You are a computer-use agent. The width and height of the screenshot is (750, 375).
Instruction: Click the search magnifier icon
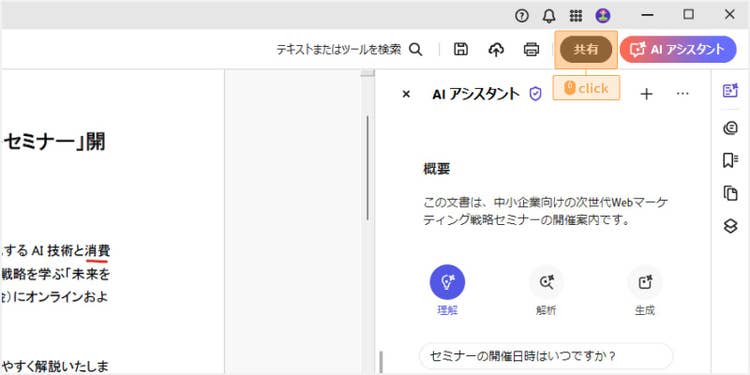coord(416,49)
